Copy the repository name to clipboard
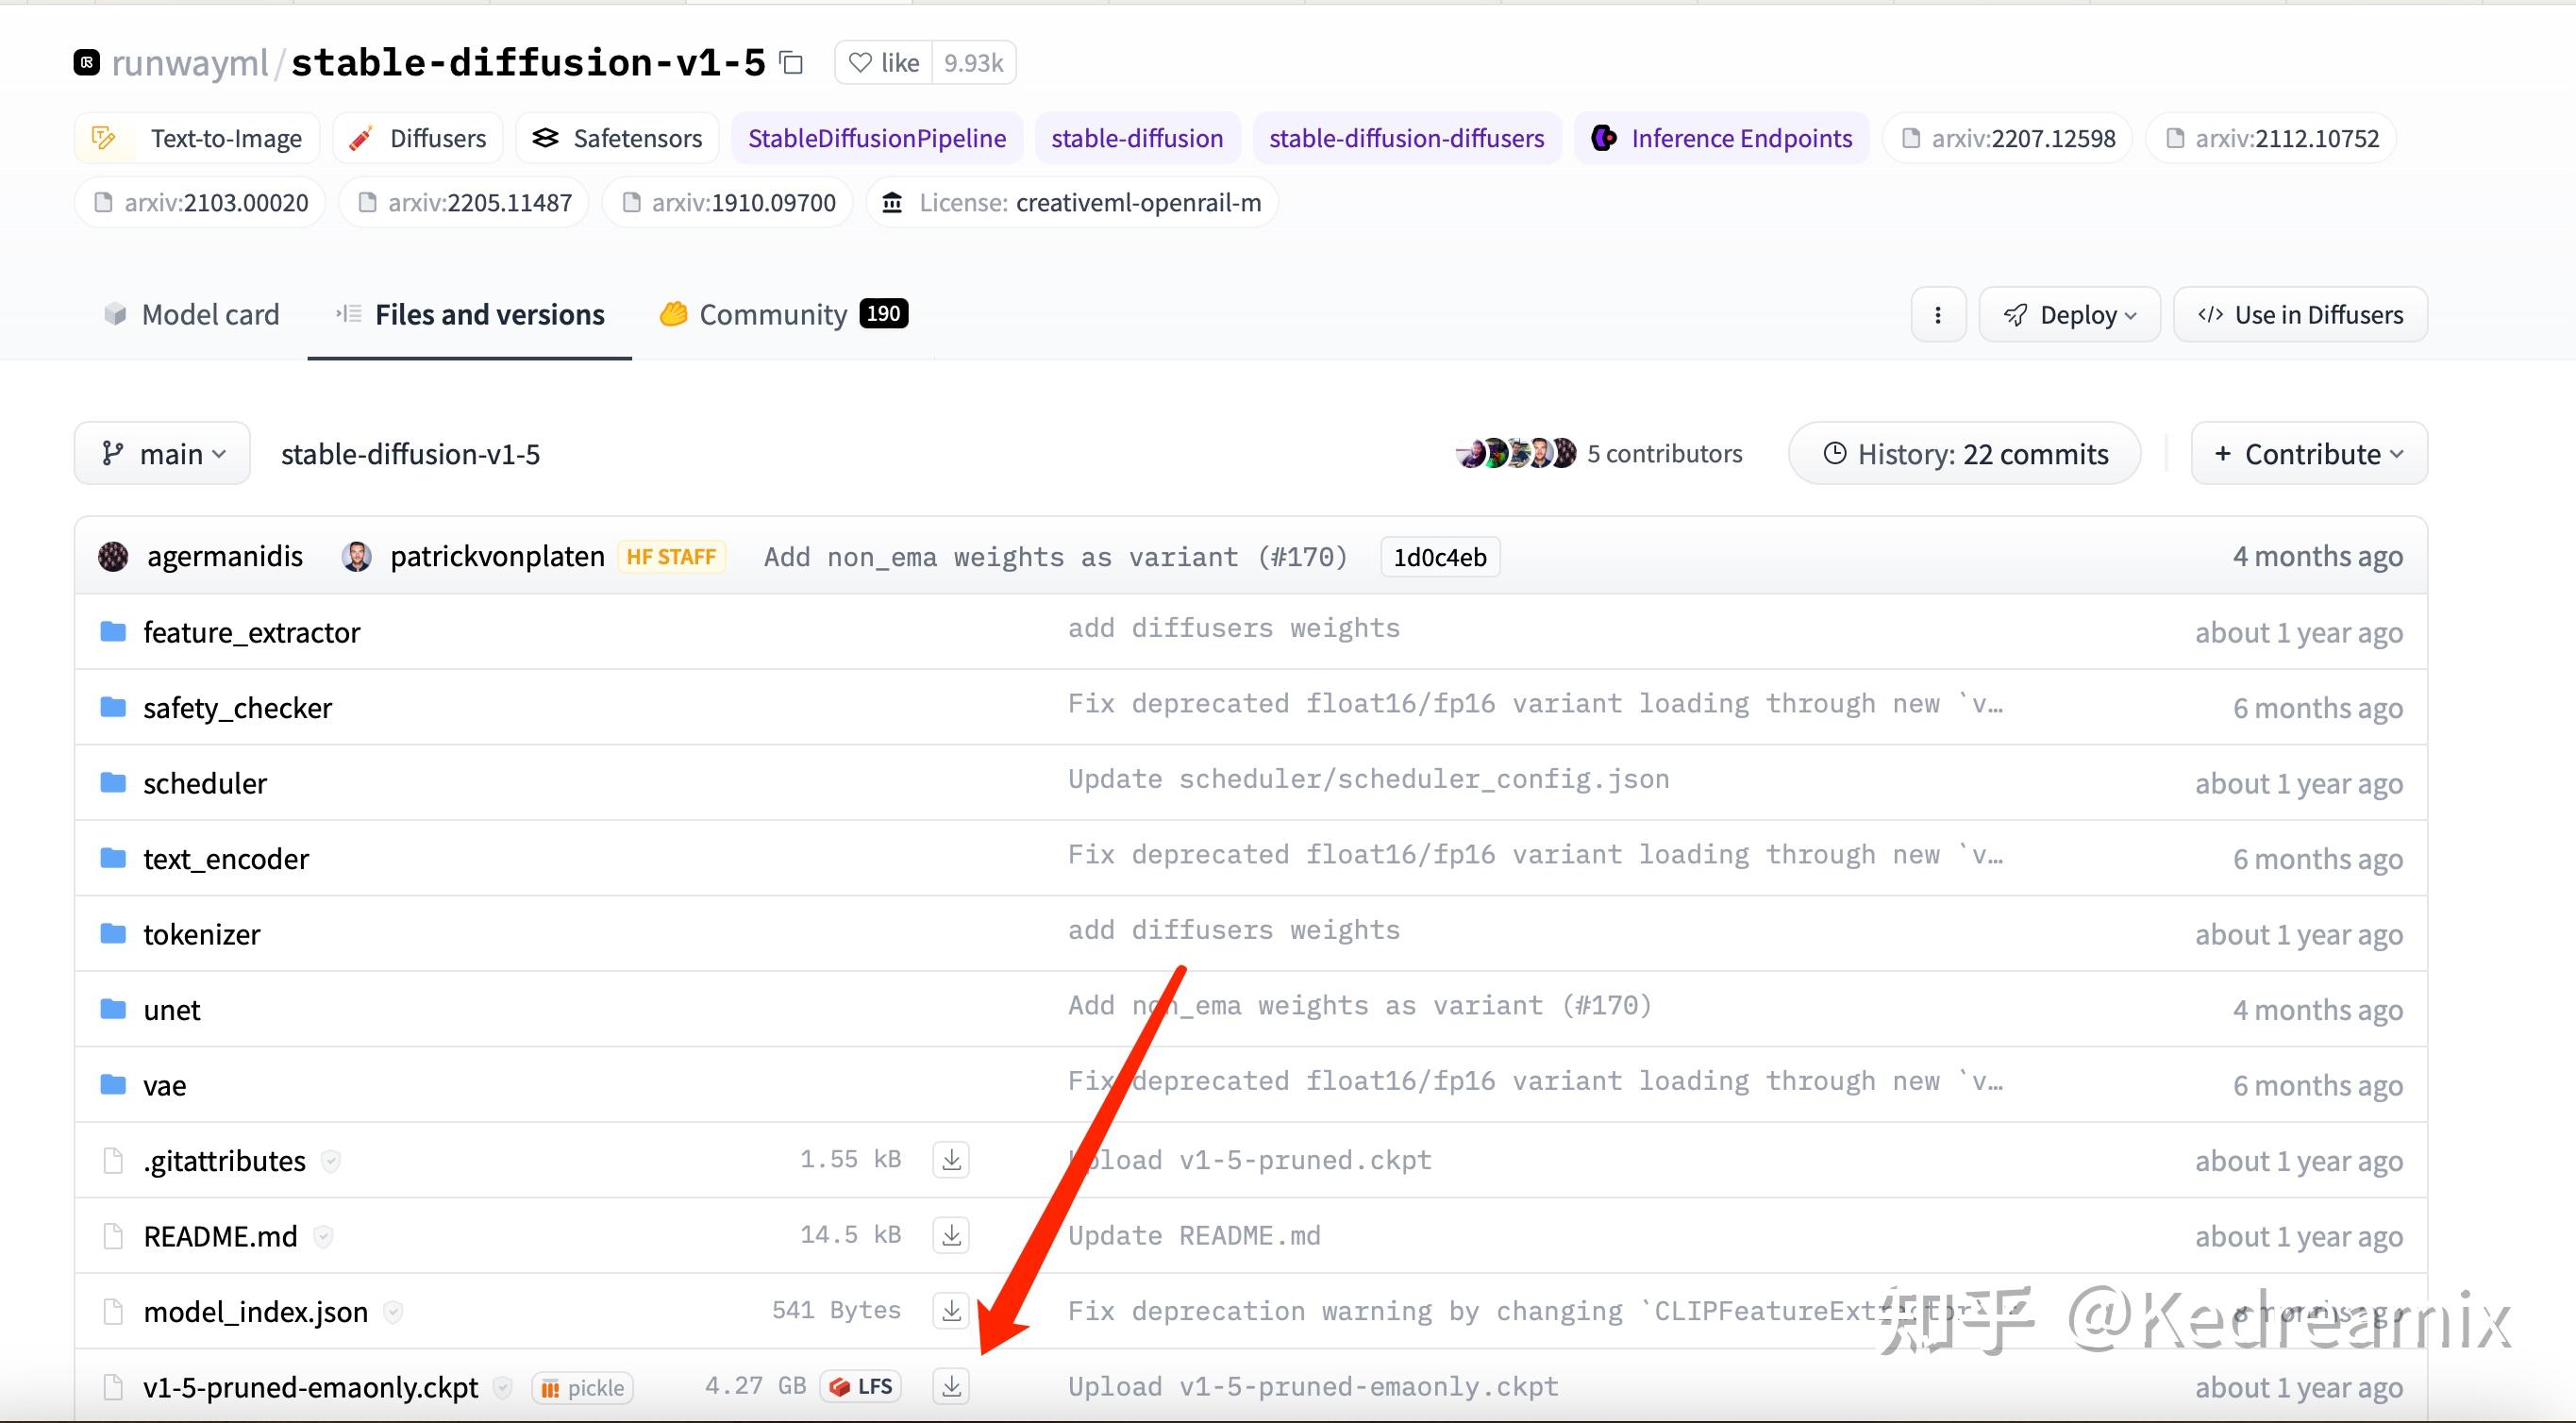 pyautogui.click(x=790, y=62)
